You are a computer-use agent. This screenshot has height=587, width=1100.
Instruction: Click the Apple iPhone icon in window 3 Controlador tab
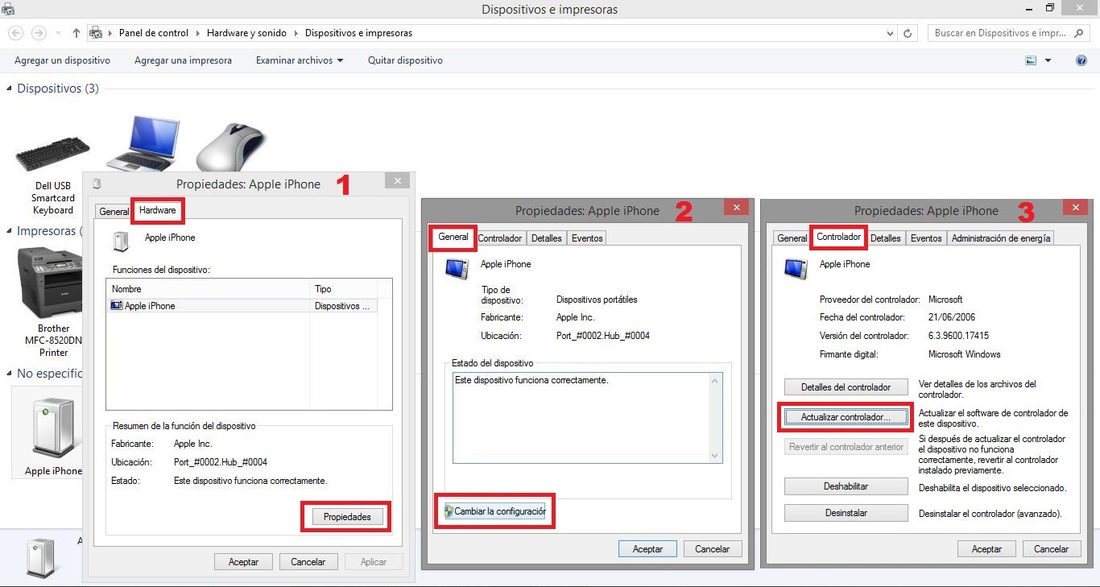click(796, 269)
